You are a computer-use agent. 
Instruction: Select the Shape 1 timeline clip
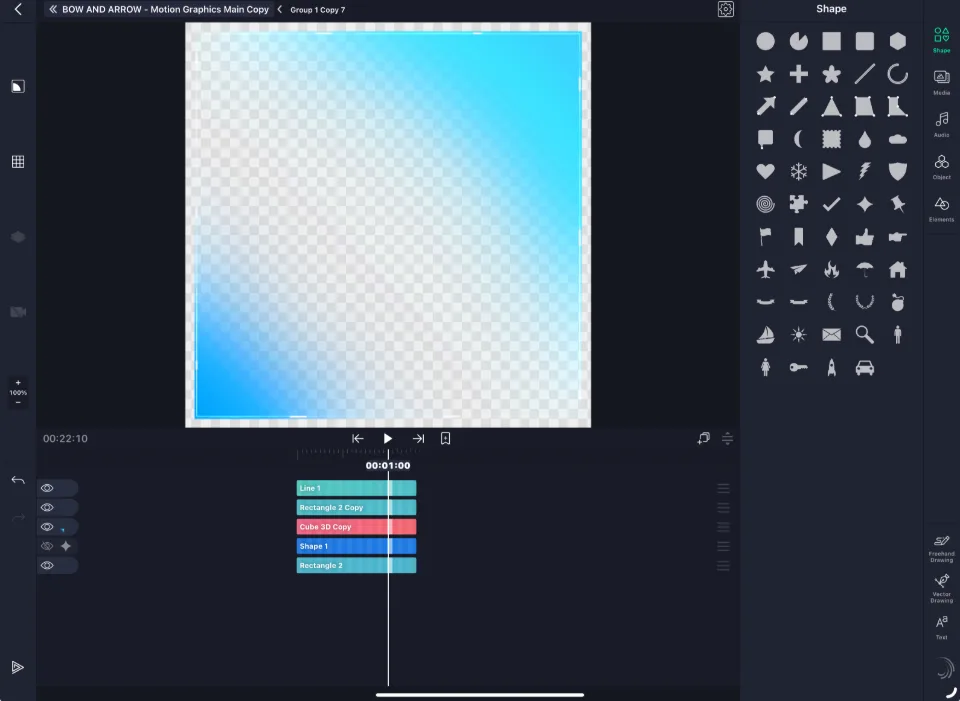point(356,546)
